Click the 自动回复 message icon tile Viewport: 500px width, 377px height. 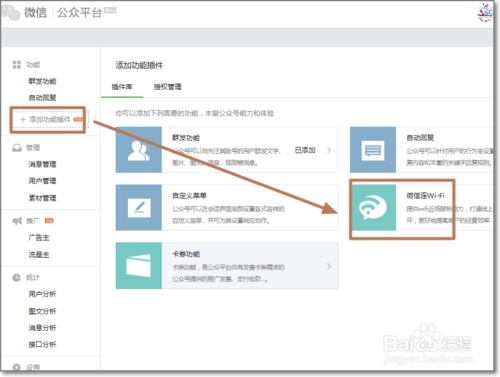coord(373,150)
